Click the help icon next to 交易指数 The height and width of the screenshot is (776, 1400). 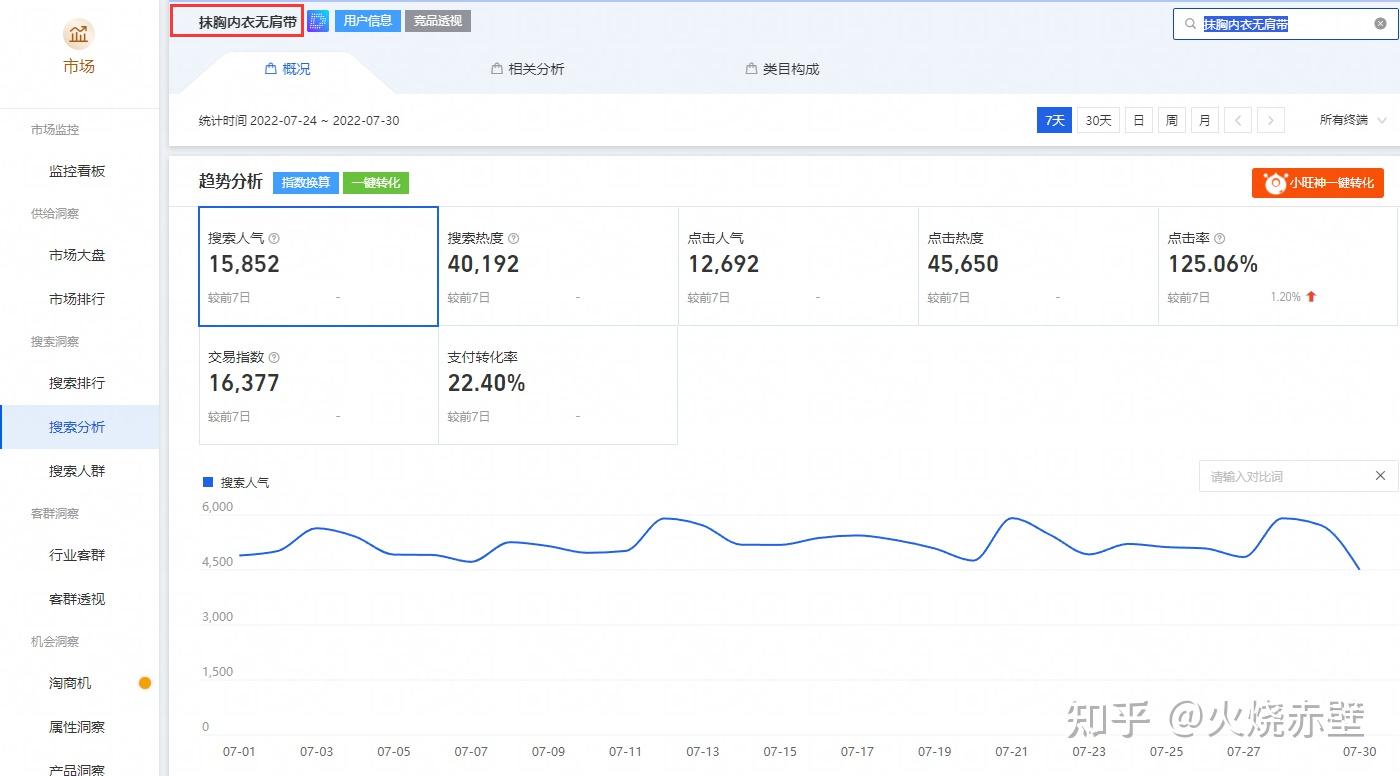(x=274, y=358)
